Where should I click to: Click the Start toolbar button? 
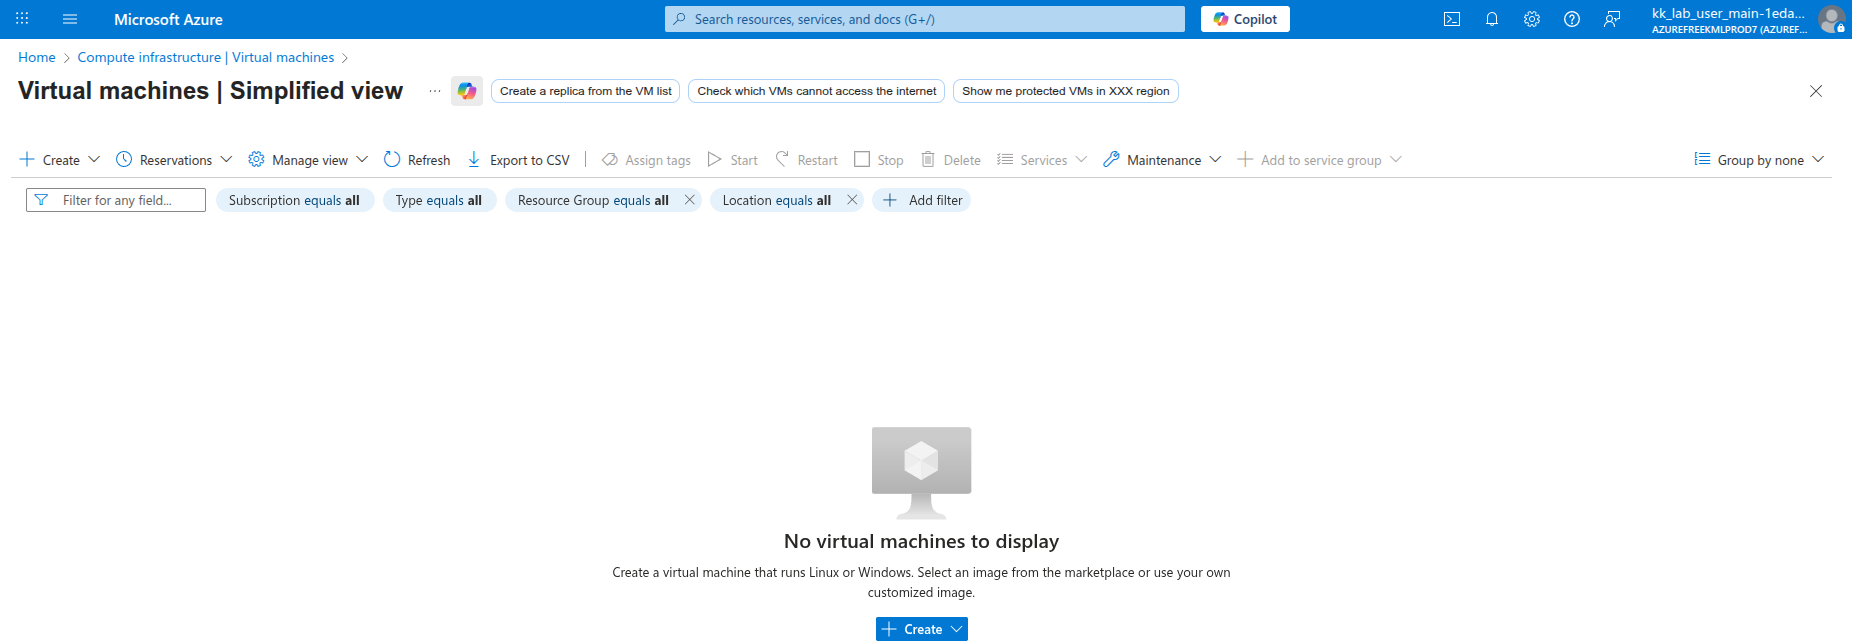[732, 160]
